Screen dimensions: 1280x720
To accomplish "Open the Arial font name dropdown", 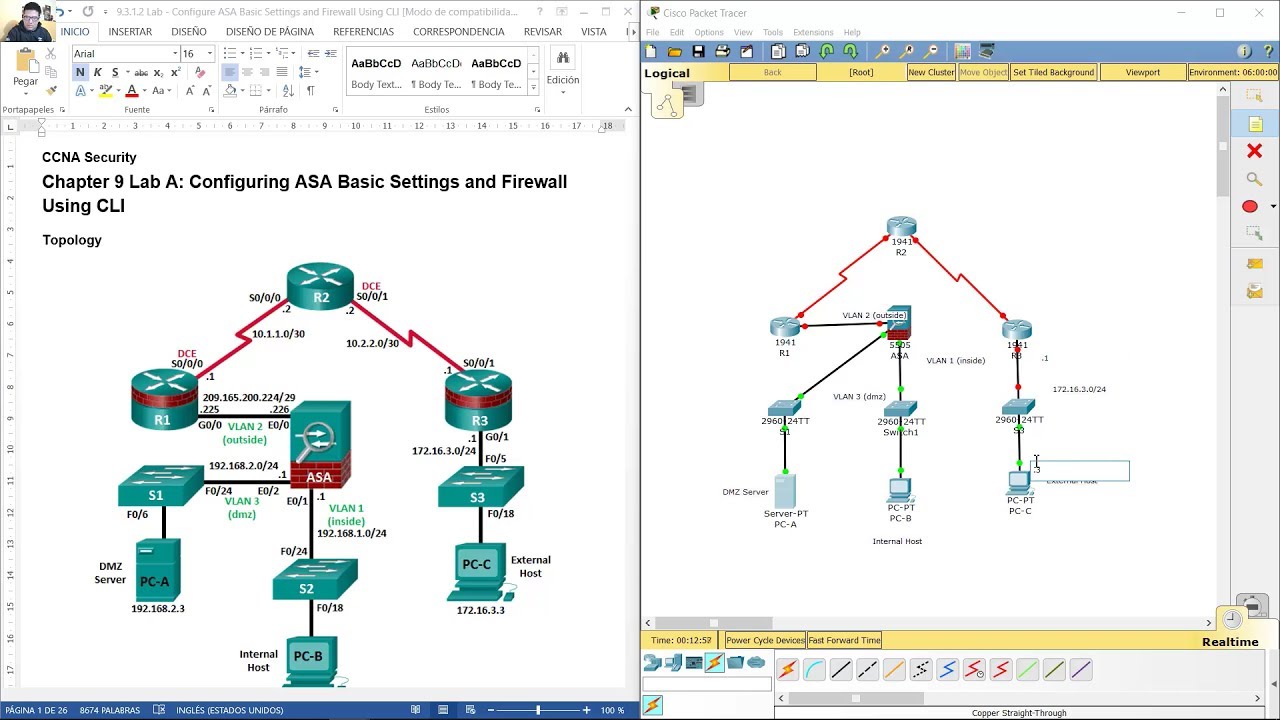I will pos(174,54).
